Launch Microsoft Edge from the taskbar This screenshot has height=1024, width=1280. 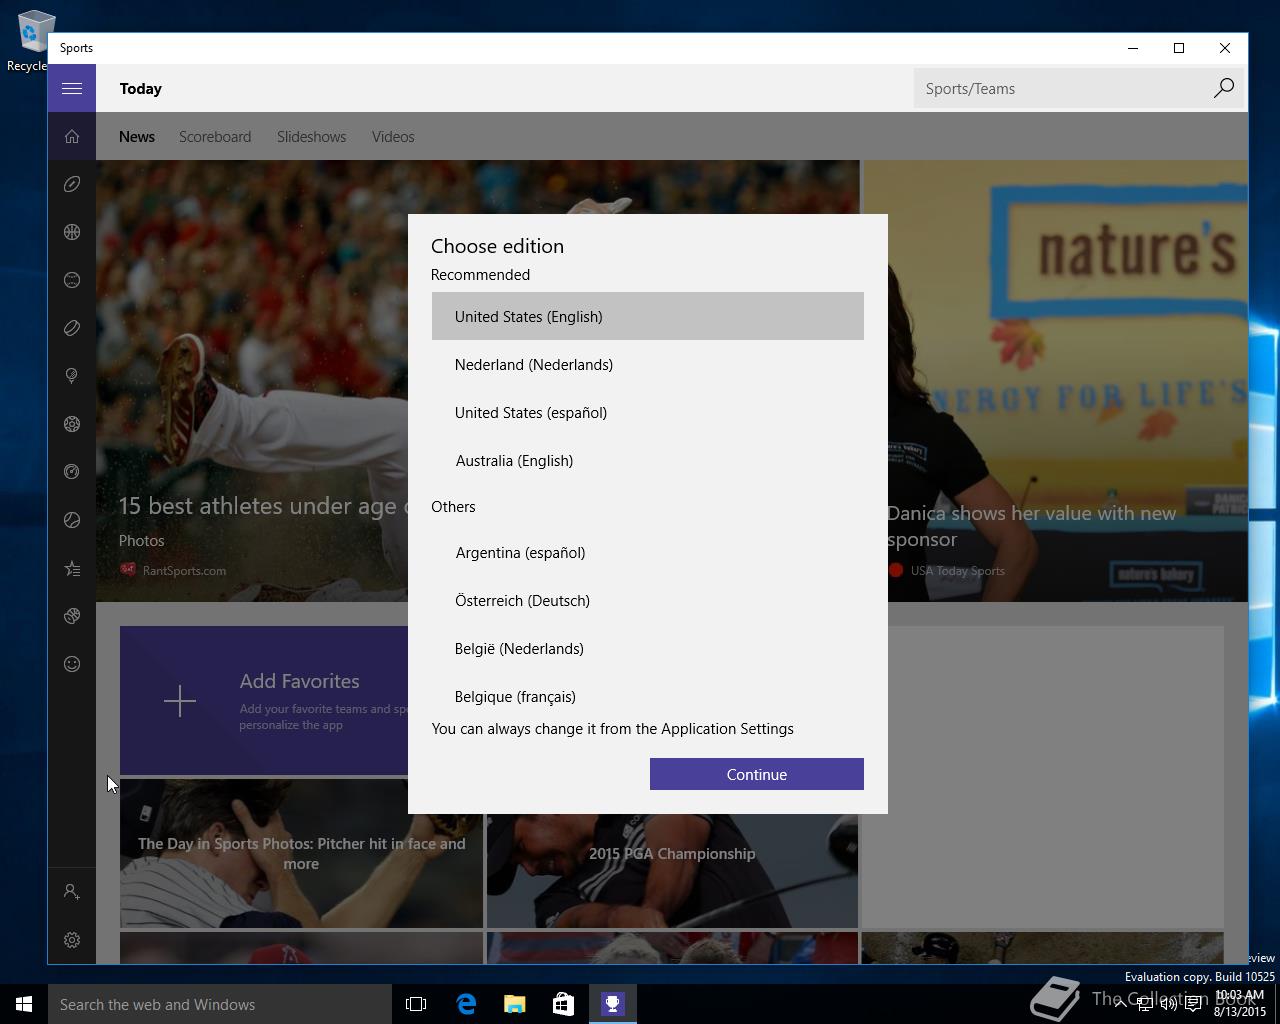tap(466, 1004)
